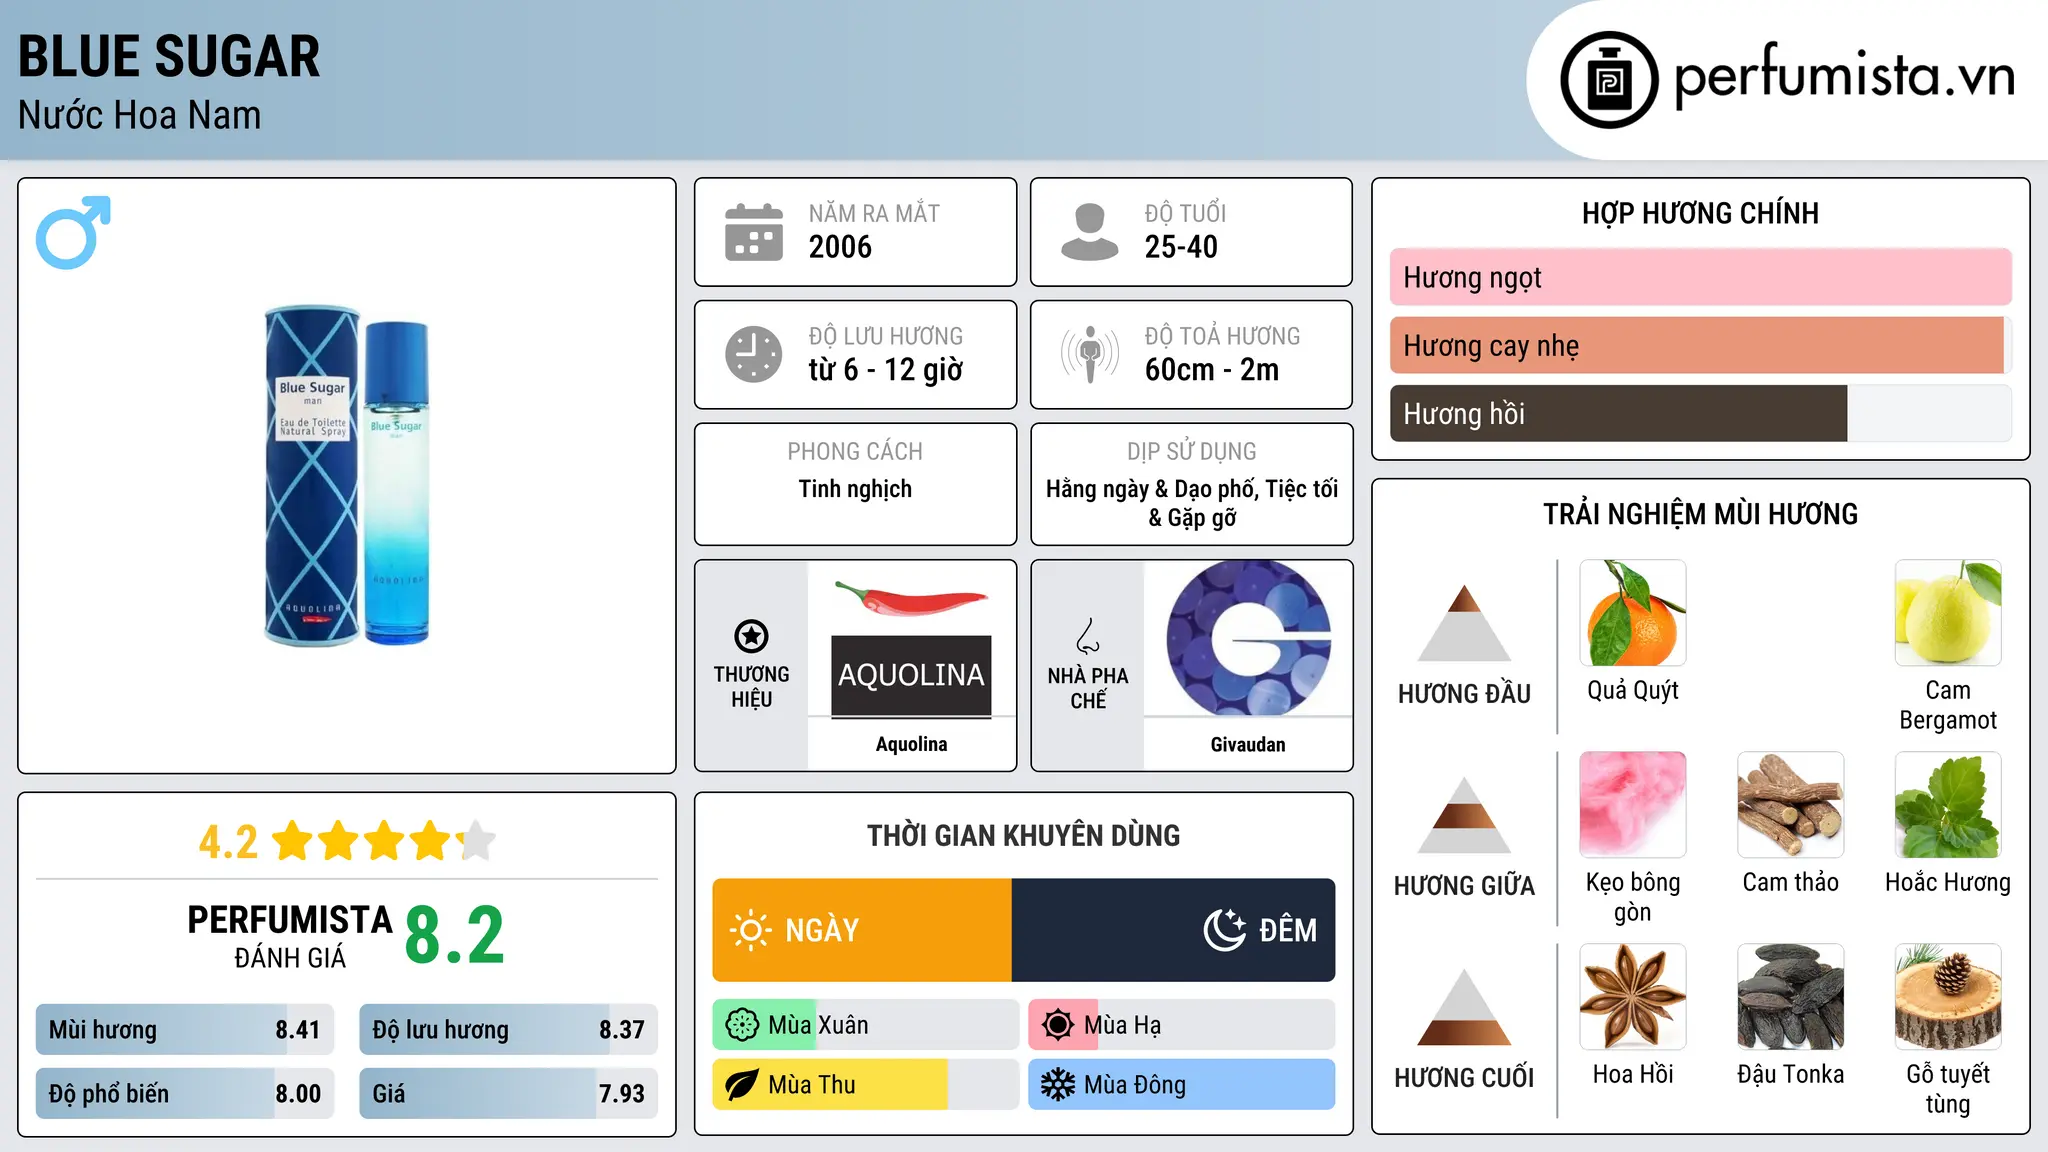The height and width of the screenshot is (1152, 2048).
Task: Select the Cam Bergamot note image
Action: [1948, 613]
